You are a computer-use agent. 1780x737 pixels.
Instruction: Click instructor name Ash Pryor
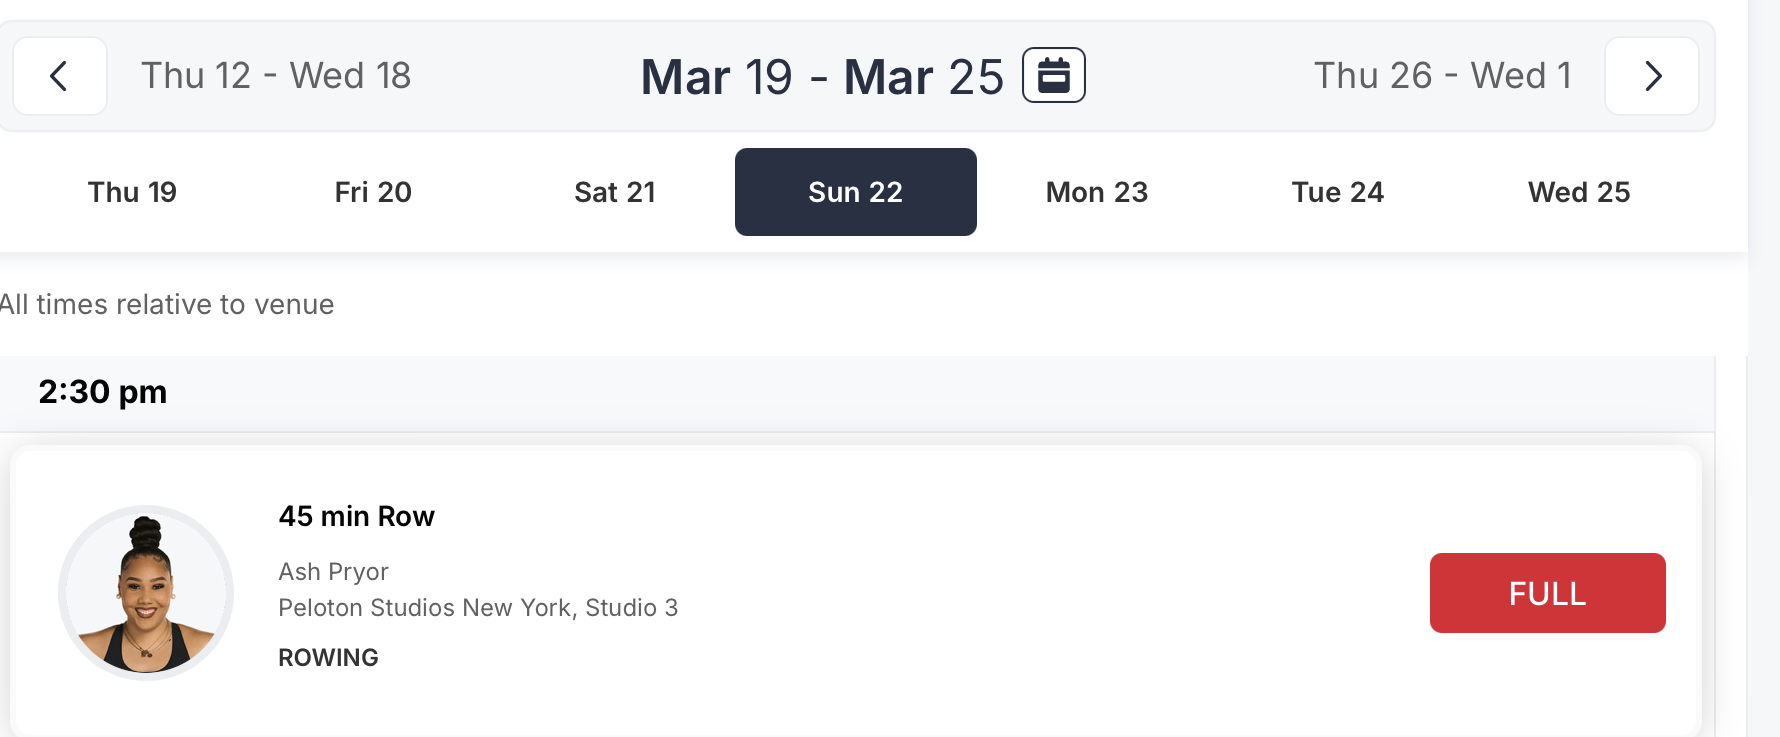[333, 572]
